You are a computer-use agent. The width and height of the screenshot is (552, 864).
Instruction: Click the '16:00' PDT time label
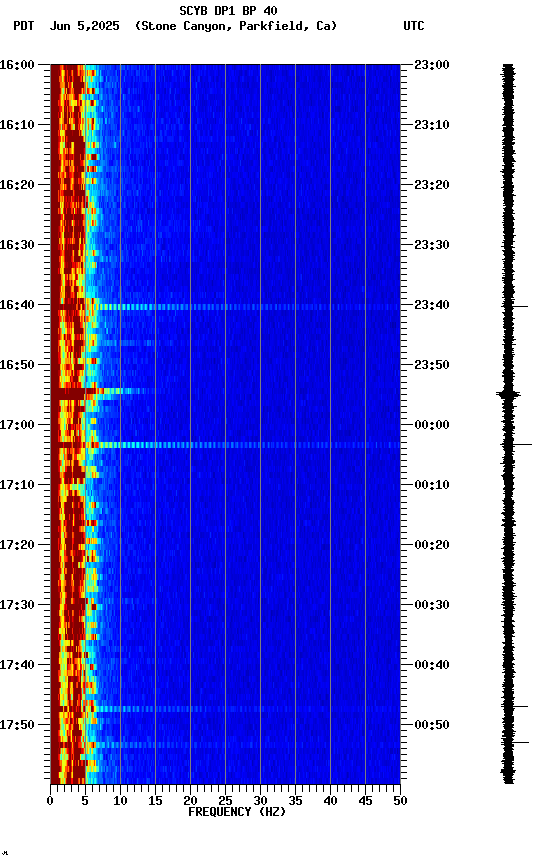coord(17,65)
